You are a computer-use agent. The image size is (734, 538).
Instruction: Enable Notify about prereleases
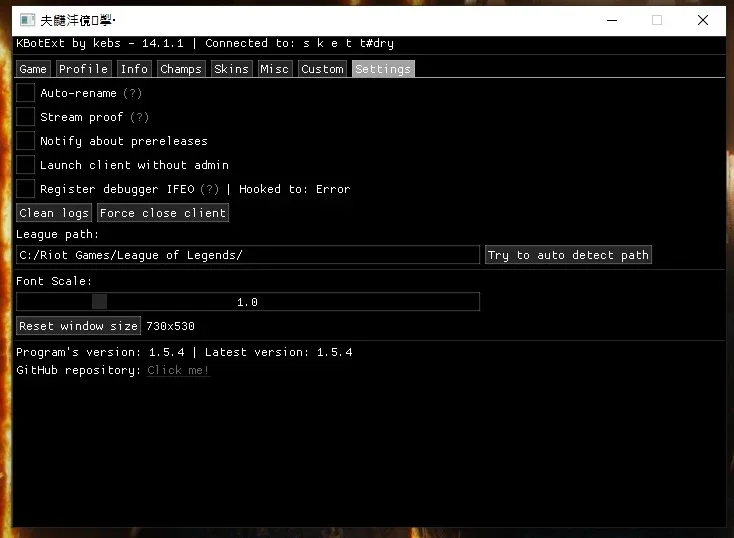[x=25, y=140]
